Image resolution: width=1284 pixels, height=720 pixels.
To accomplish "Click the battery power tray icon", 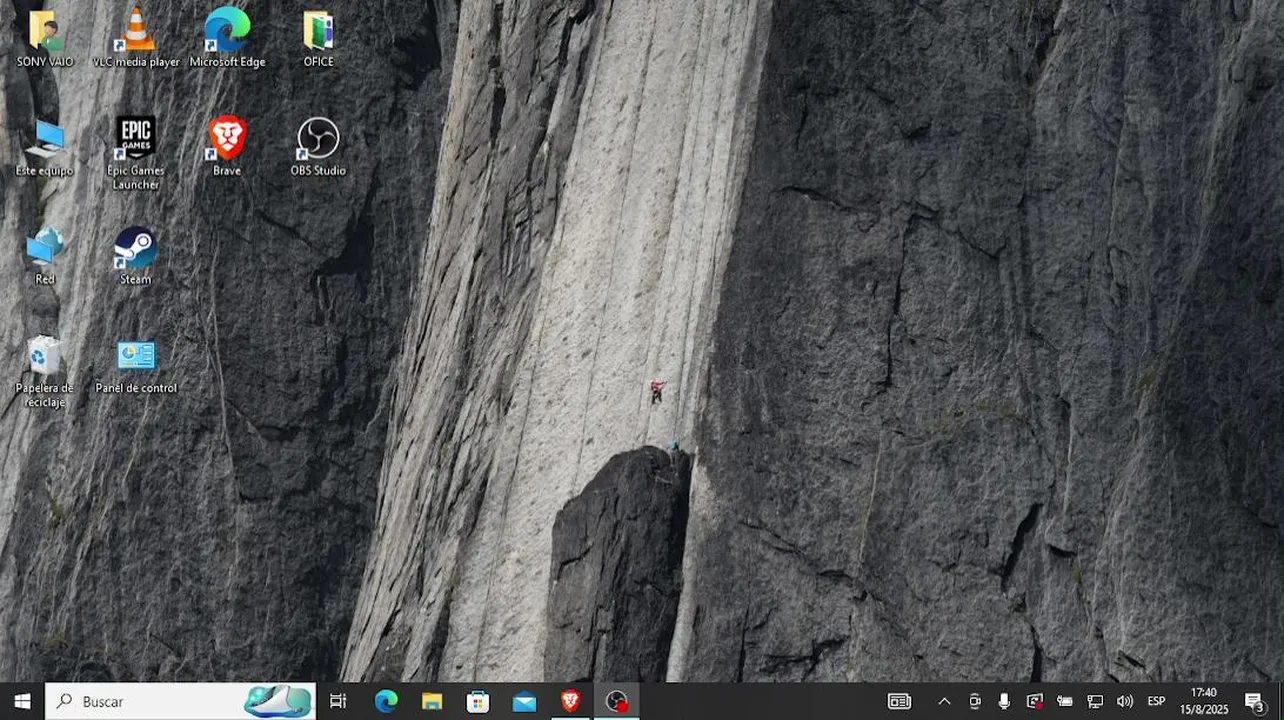I will point(1065,701).
